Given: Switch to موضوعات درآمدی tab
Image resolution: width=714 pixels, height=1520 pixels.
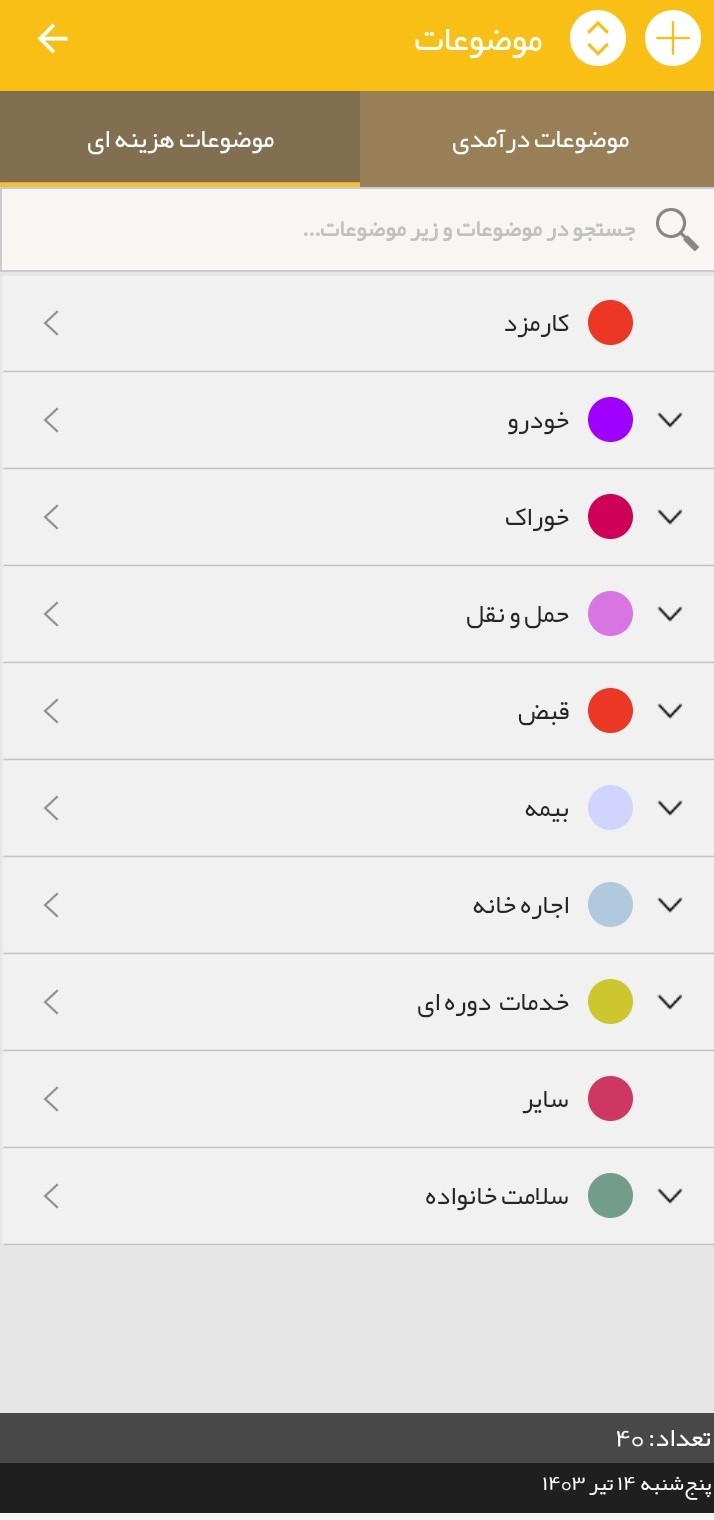Looking at the screenshot, I should coord(540,140).
